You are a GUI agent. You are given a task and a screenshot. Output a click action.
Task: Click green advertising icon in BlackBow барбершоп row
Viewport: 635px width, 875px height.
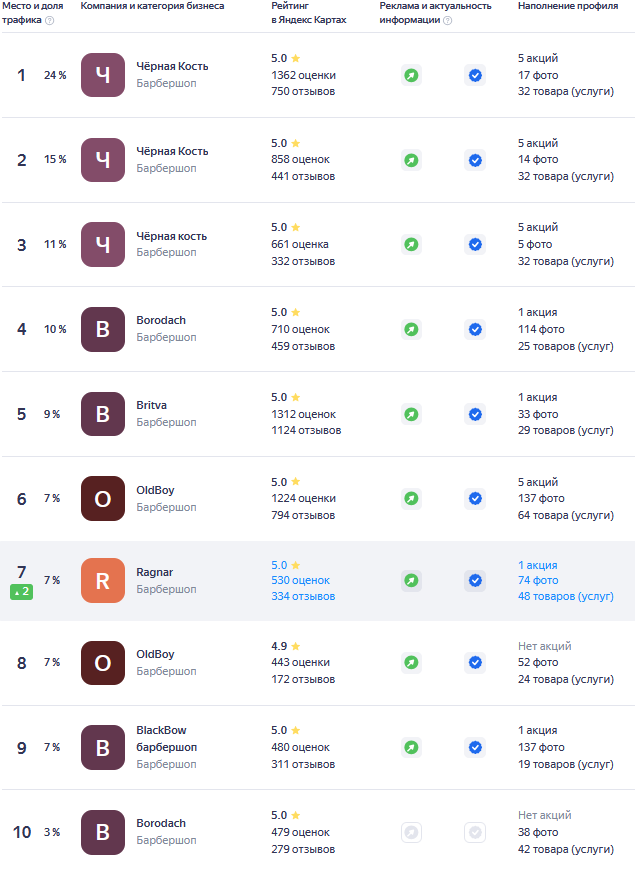point(411,747)
